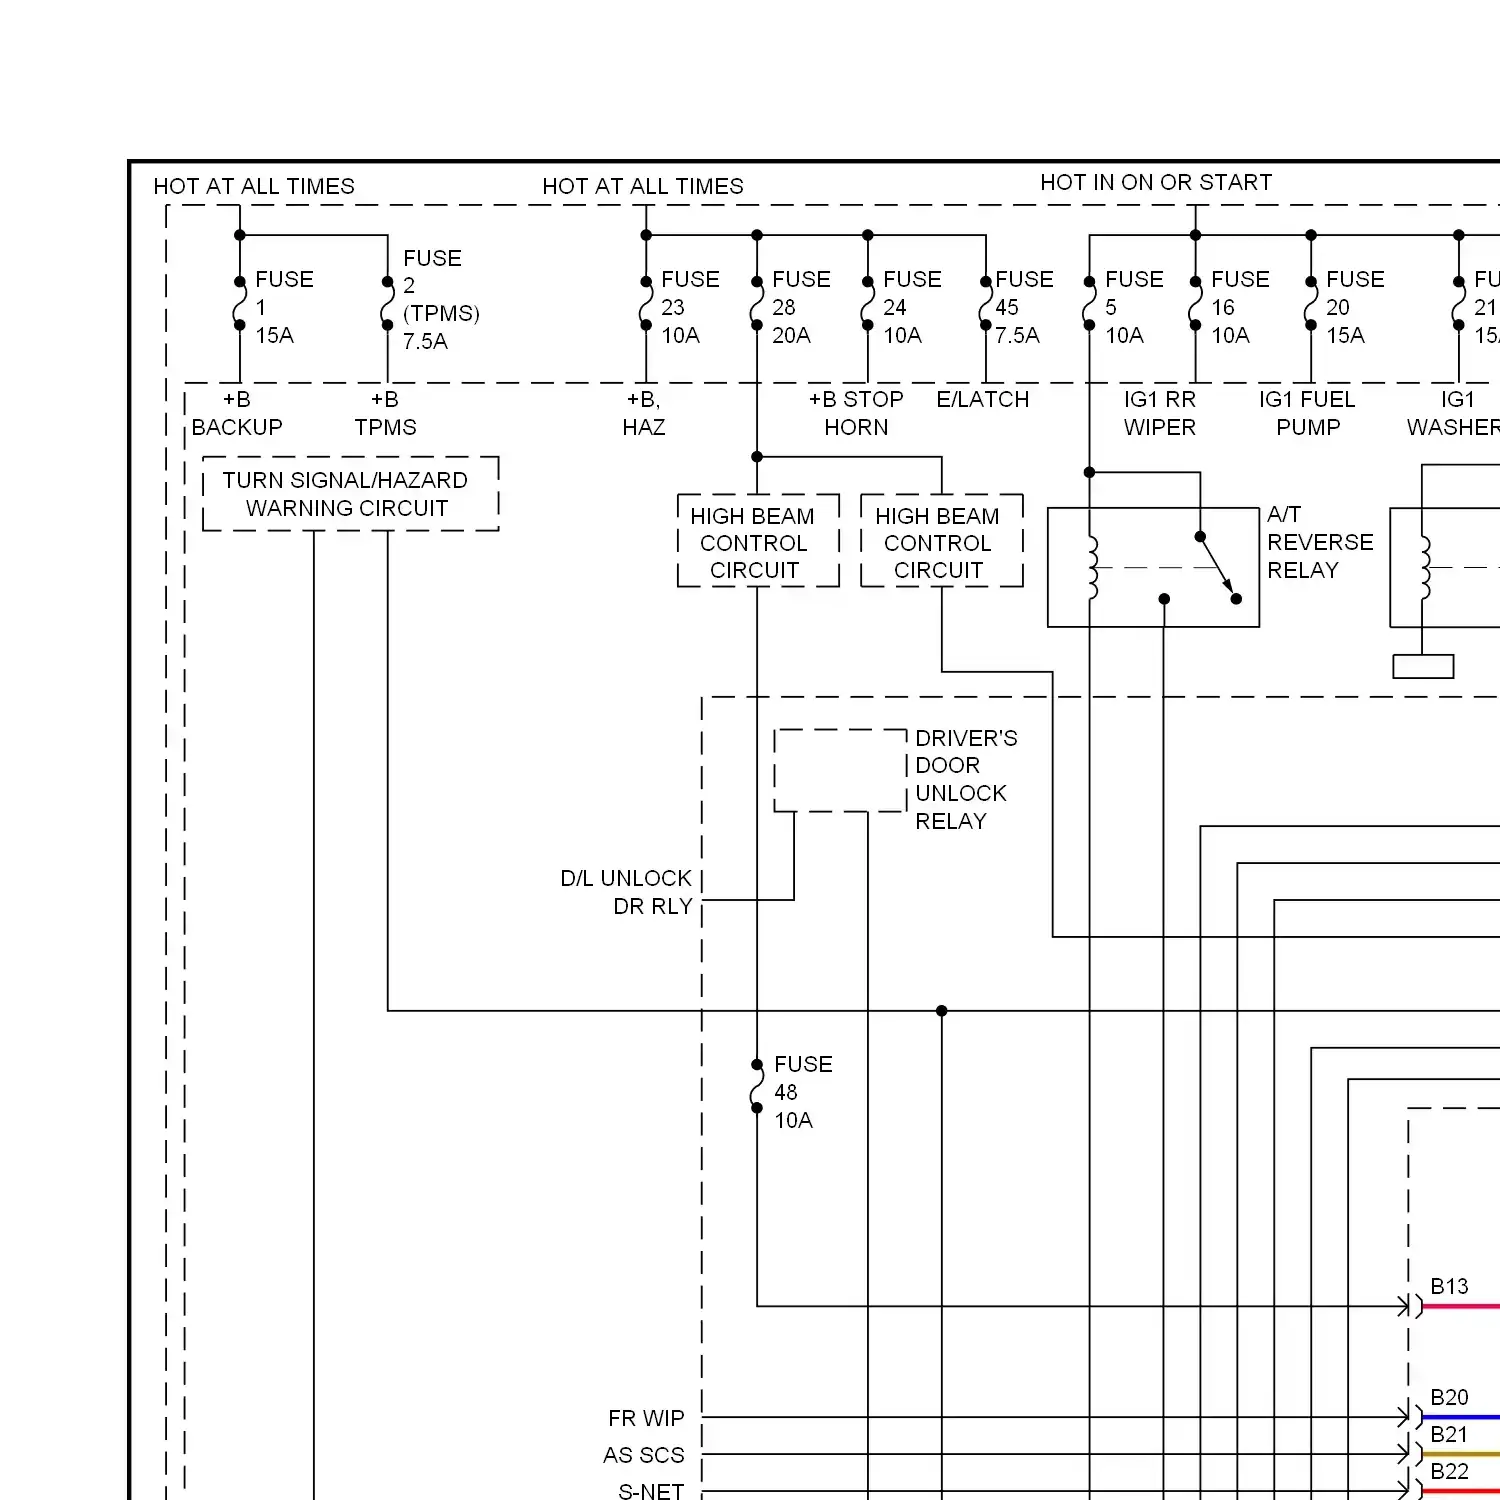Select connector pin B21
This screenshot has height=1500, width=1500.
pyautogui.click(x=1449, y=1434)
